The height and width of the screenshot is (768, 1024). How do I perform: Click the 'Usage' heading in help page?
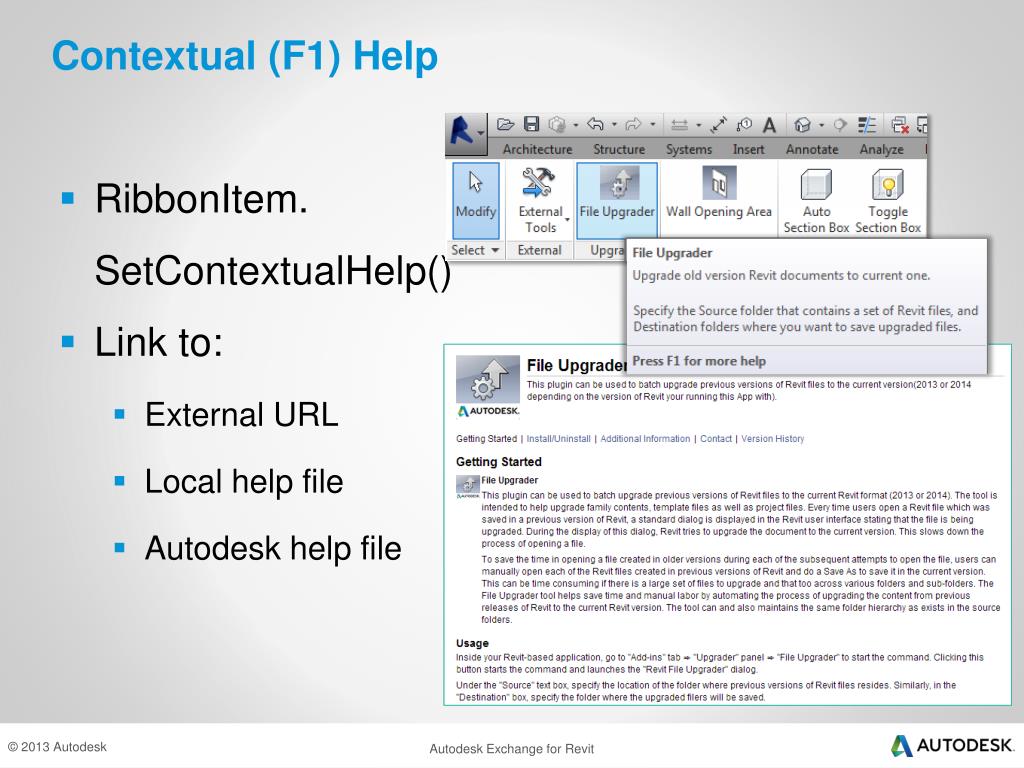pos(472,643)
